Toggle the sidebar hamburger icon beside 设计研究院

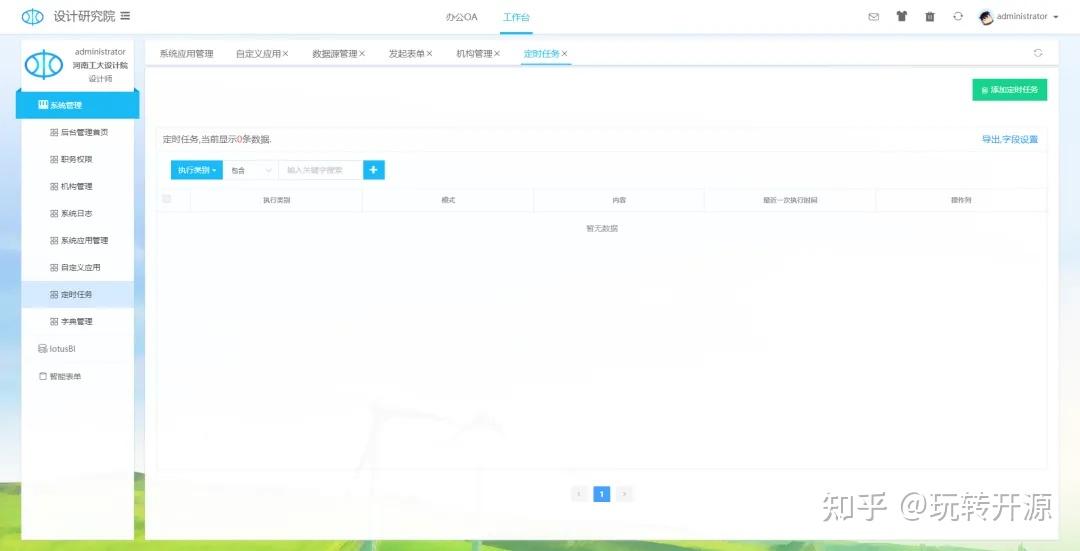pyautogui.click(x=125, y=16)
